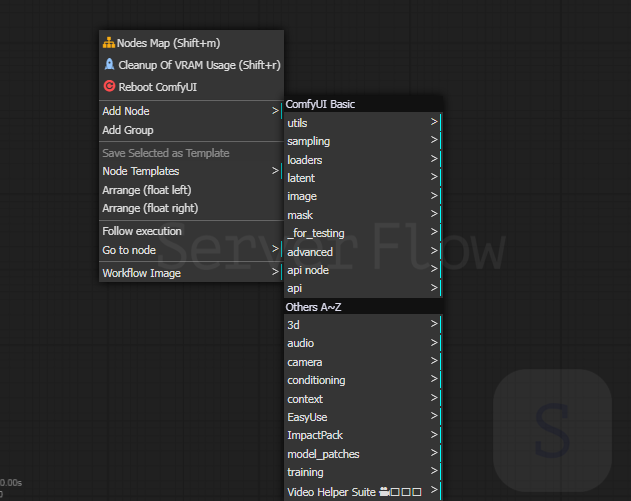Screen dimensions: 631x501
Task: Open Nodes Map (Shift+m)
Action: 191,43
